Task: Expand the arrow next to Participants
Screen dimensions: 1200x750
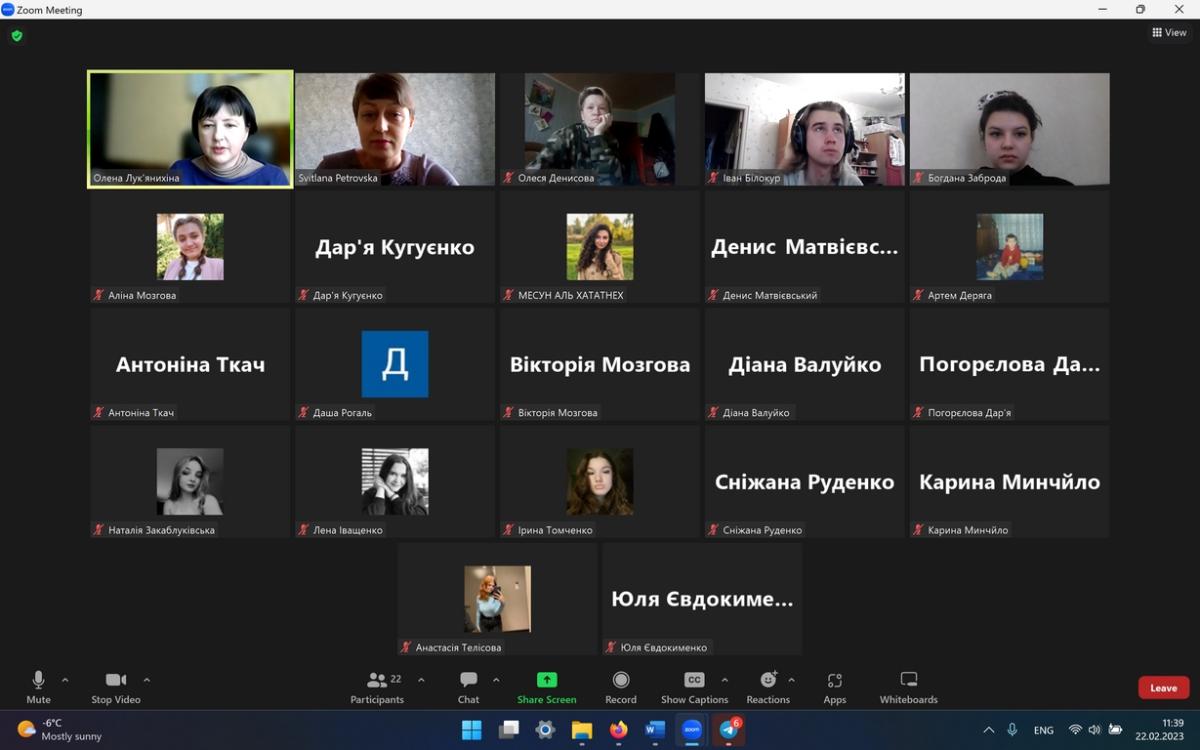Action: point(421,680)
